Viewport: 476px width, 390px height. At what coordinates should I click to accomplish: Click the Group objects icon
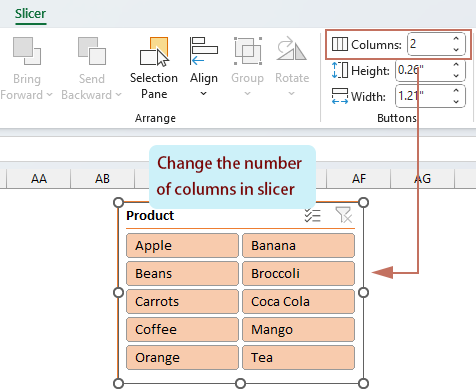[x=248, y=51]
